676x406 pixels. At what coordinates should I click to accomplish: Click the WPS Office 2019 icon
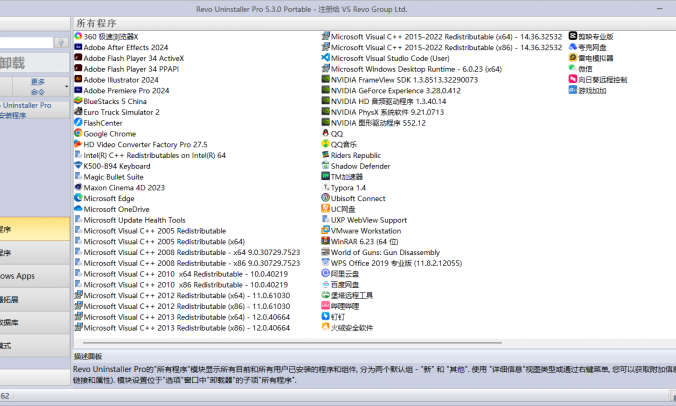(x=325, y=262)
